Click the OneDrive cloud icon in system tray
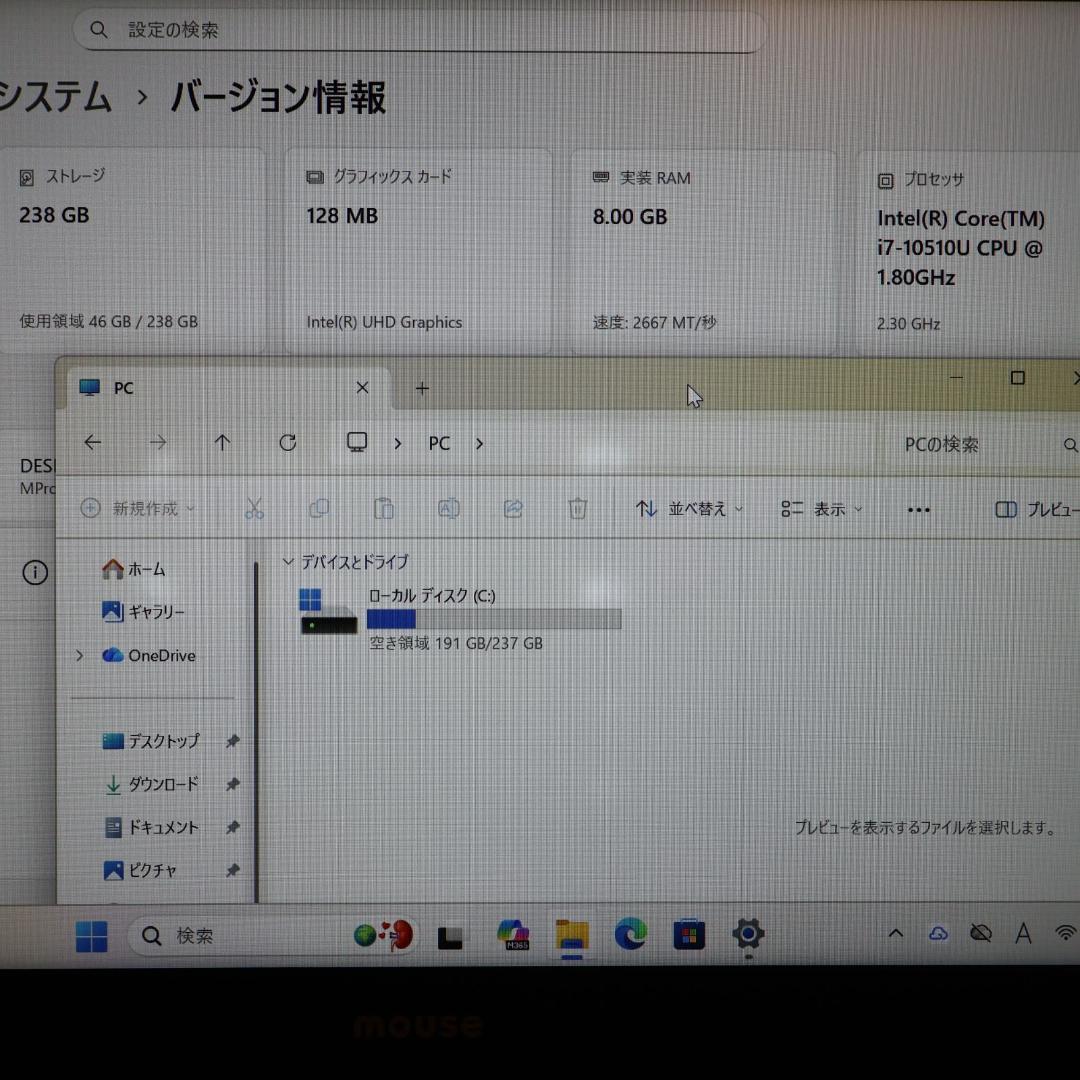Viewport: 1080px width, 1080px height. point(938,932)
